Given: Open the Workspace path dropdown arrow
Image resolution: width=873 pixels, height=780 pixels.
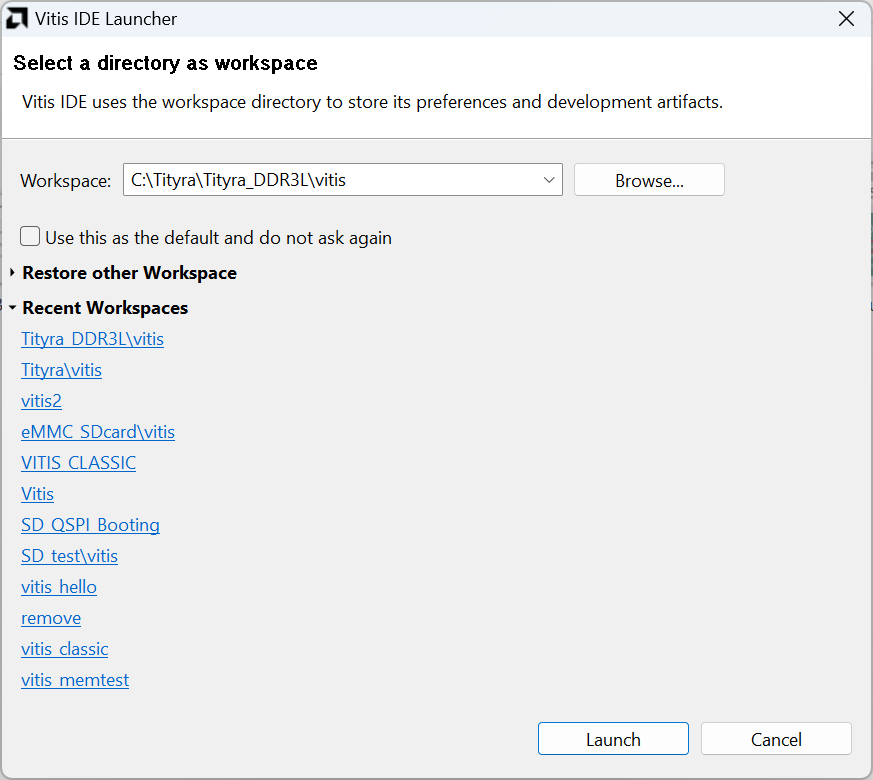Looking at the screenshot, I should pos(549,180).
